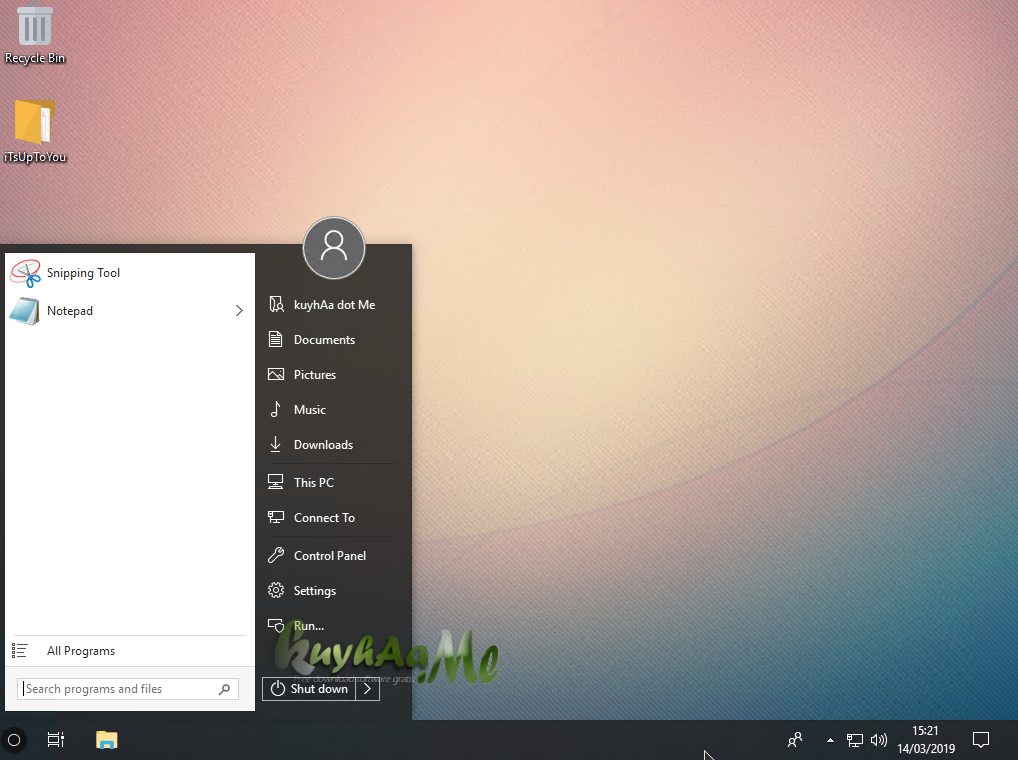1018x760 pixels.
Task: Focus the Search programs and files box
Action: [128, 689]
